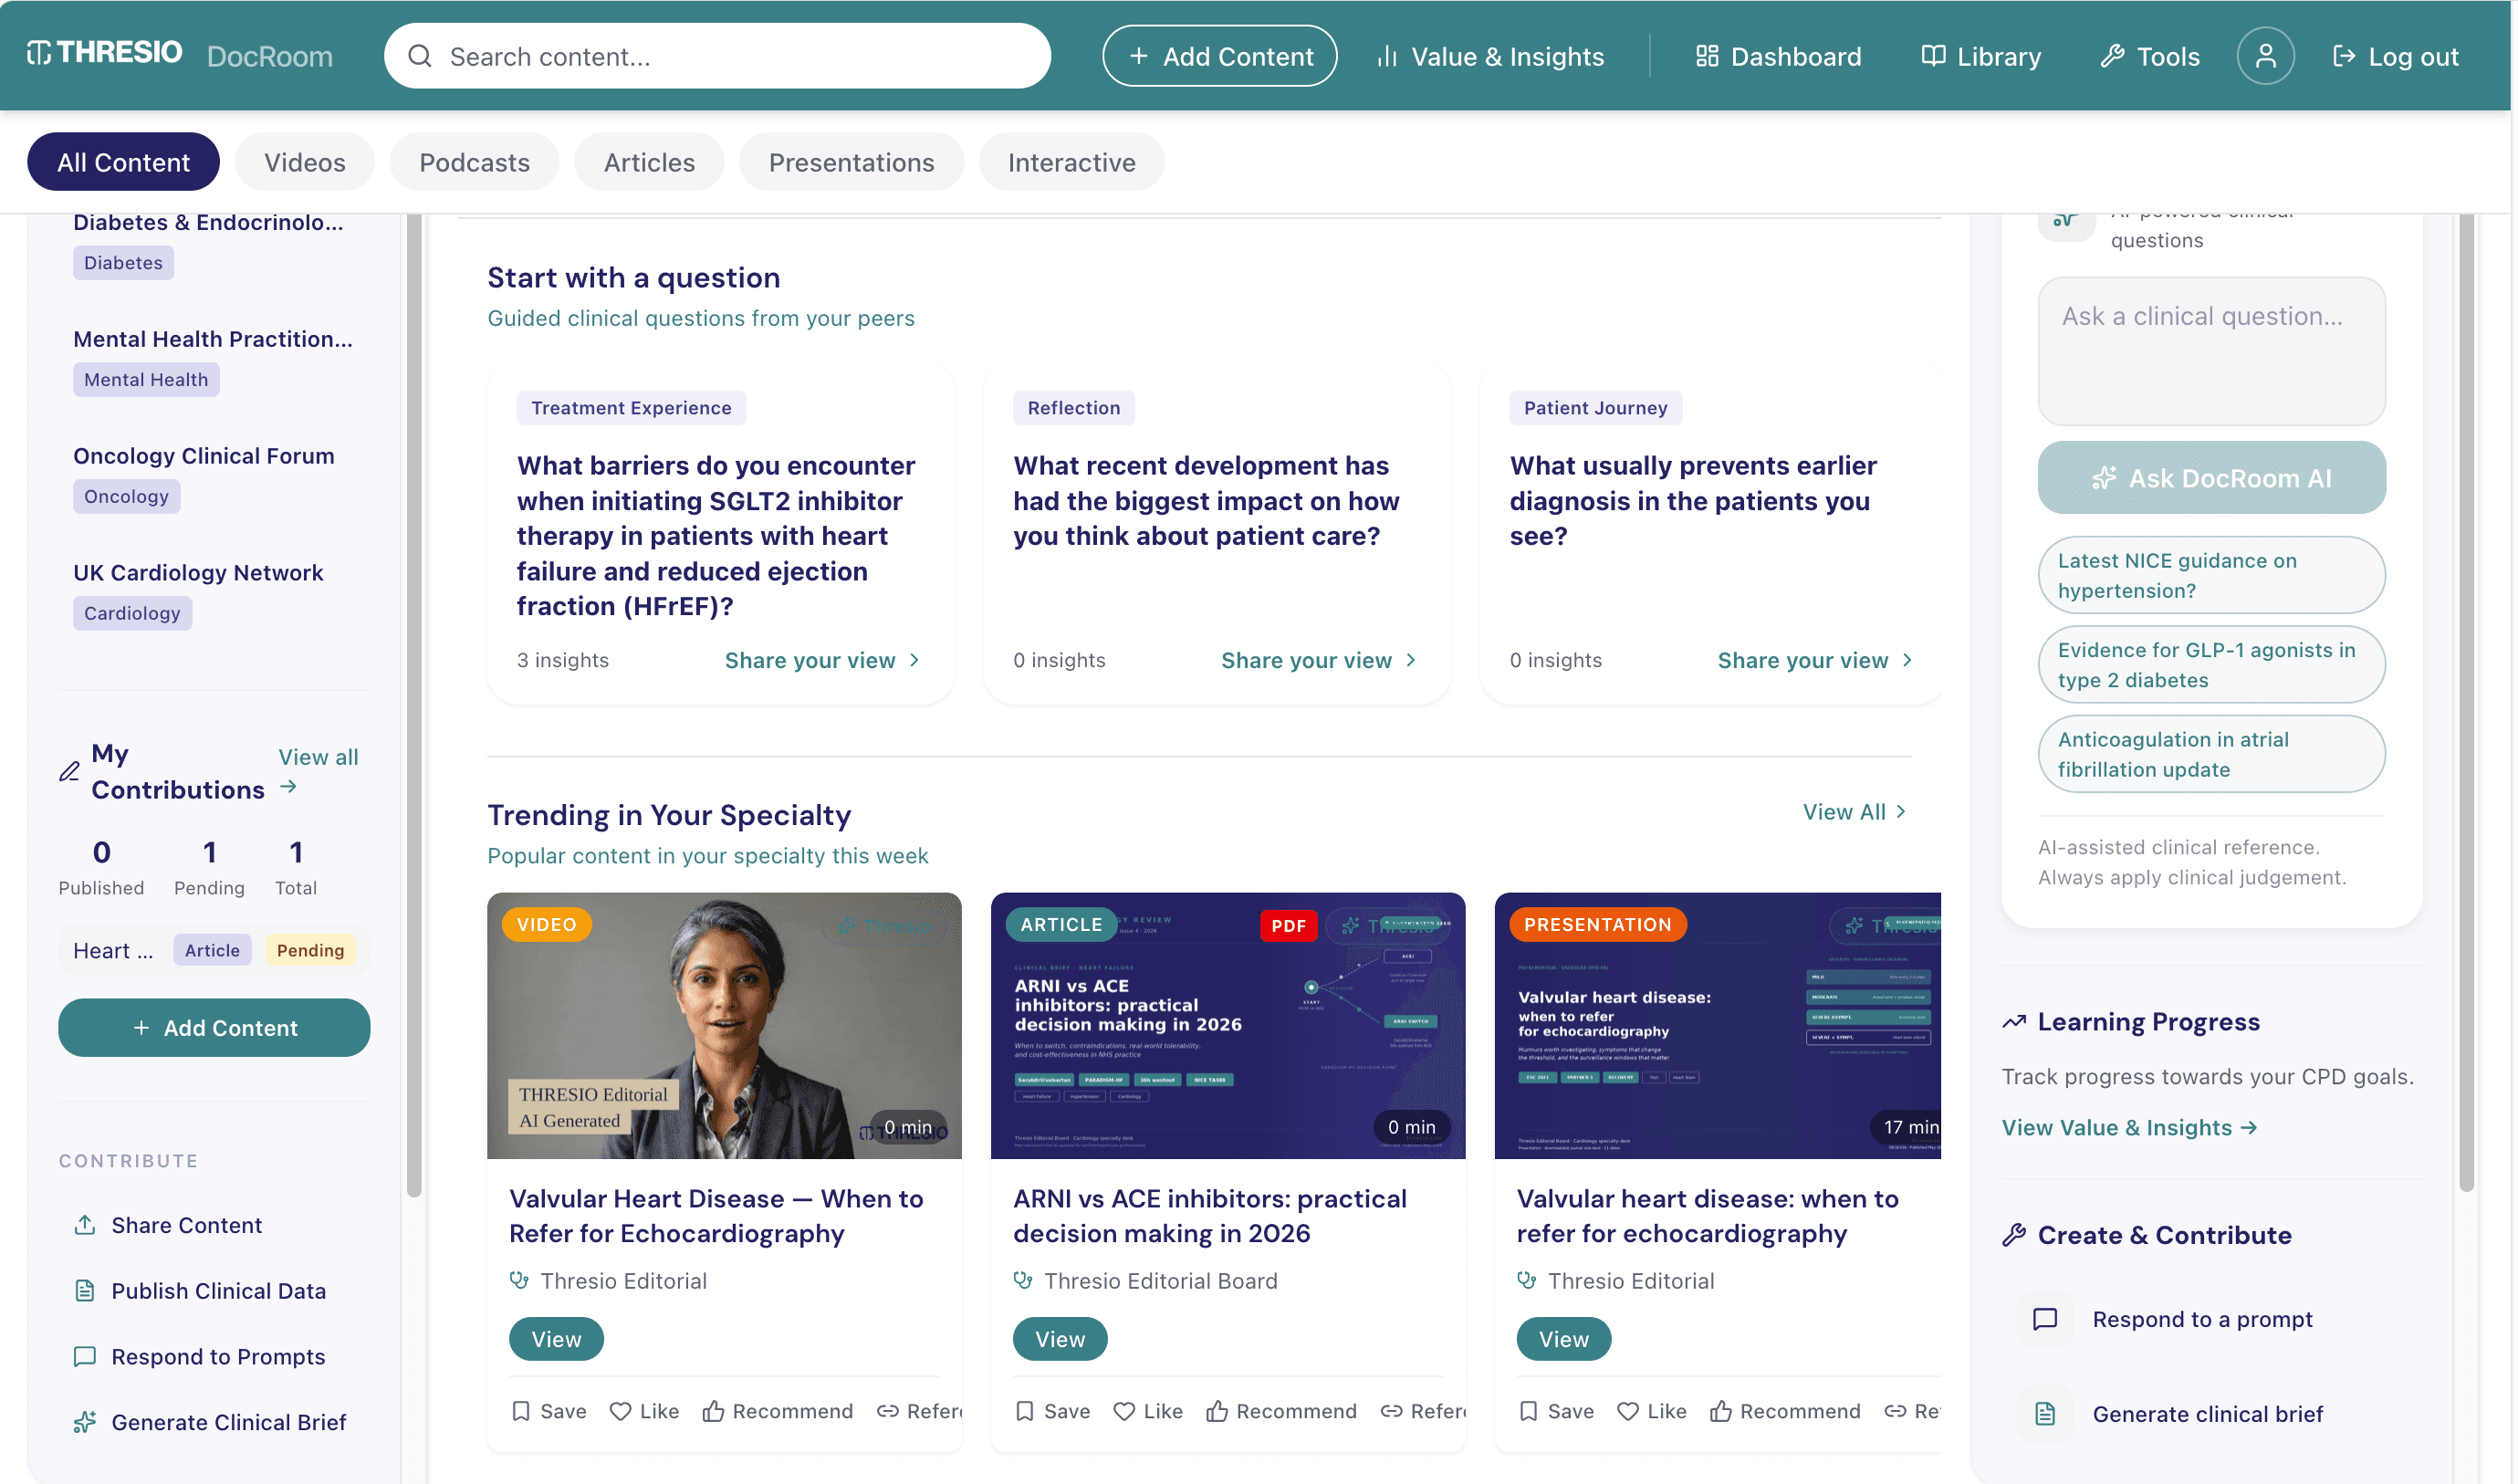Select the All Content tab

click(x=123, y=162)
